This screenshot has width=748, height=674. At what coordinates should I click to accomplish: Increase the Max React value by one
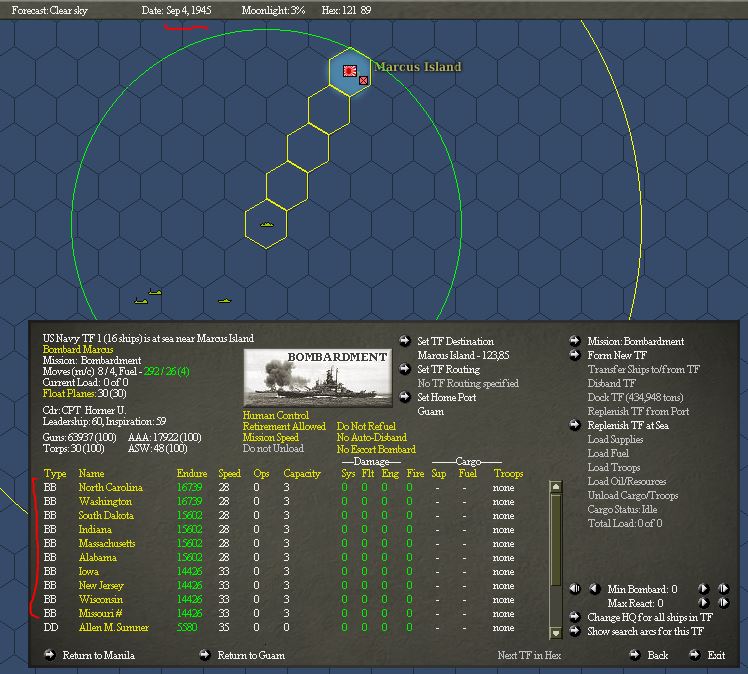703,603
